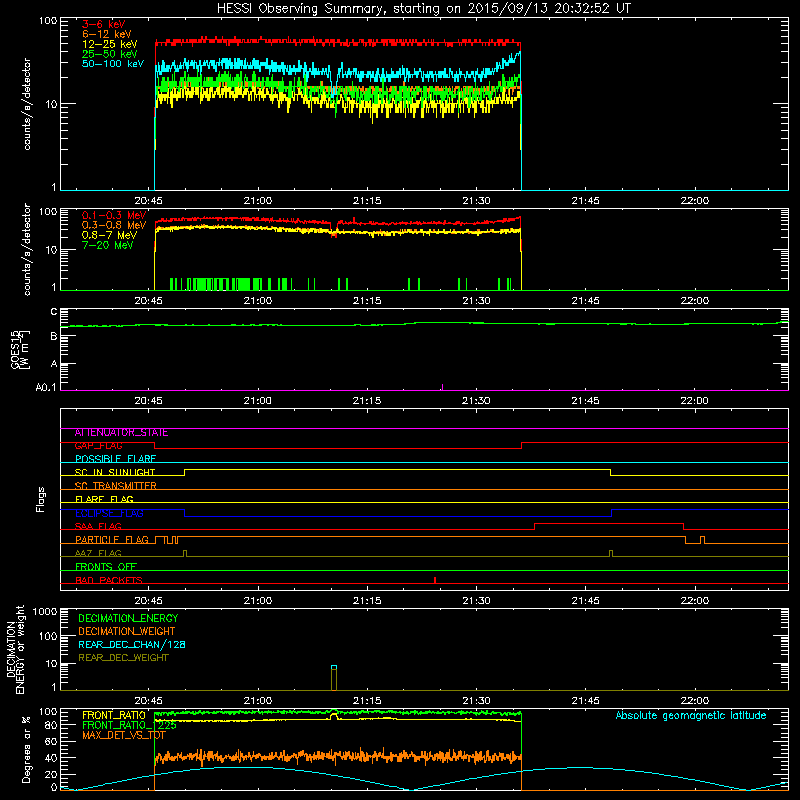The image size is (800, 800).
Task: Pick the 25-50 keV legend label
Action: [109, 54]
